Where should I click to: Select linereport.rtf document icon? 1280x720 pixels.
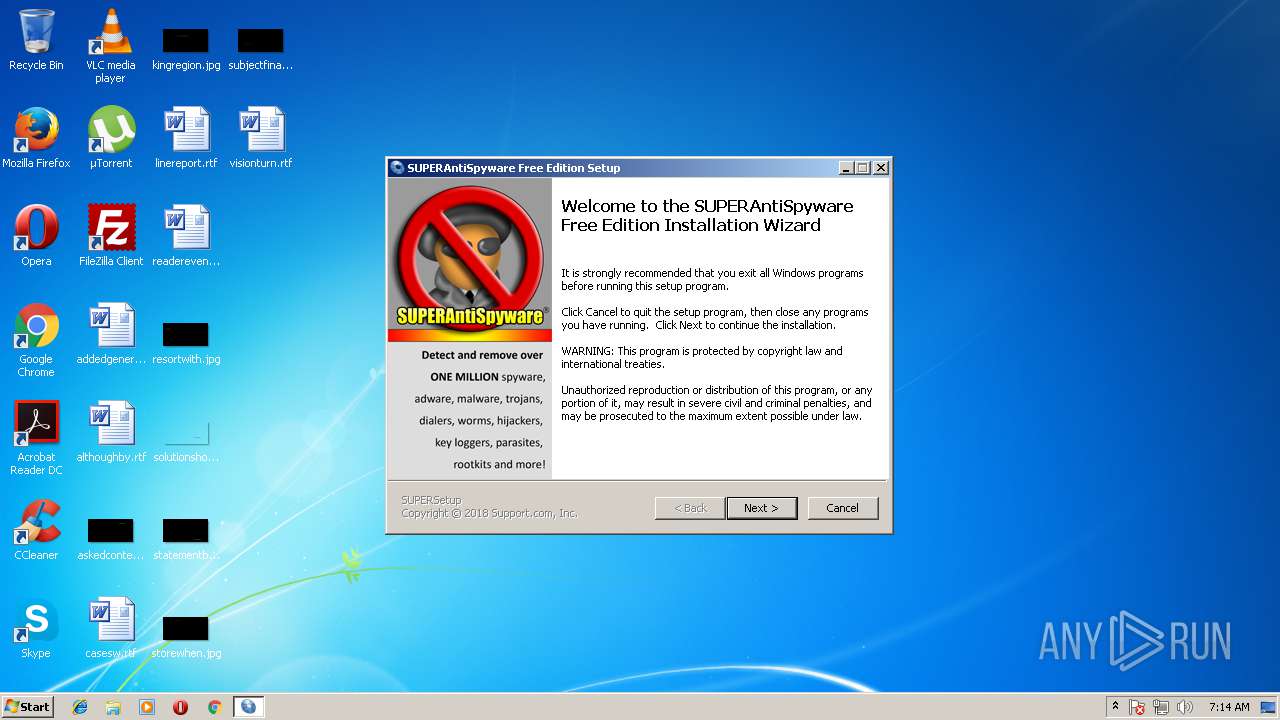tap(186, 138)
